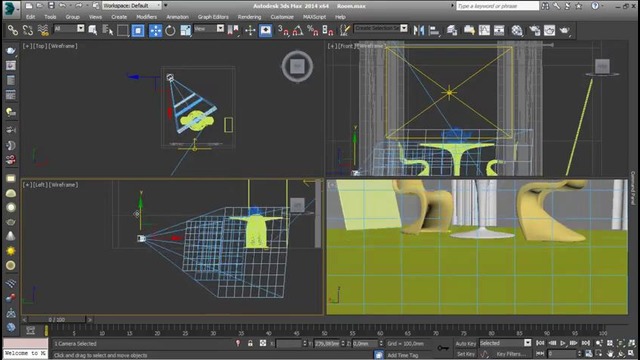Click the Select and Link tool
640x360 pixels.
click(13, 30)
